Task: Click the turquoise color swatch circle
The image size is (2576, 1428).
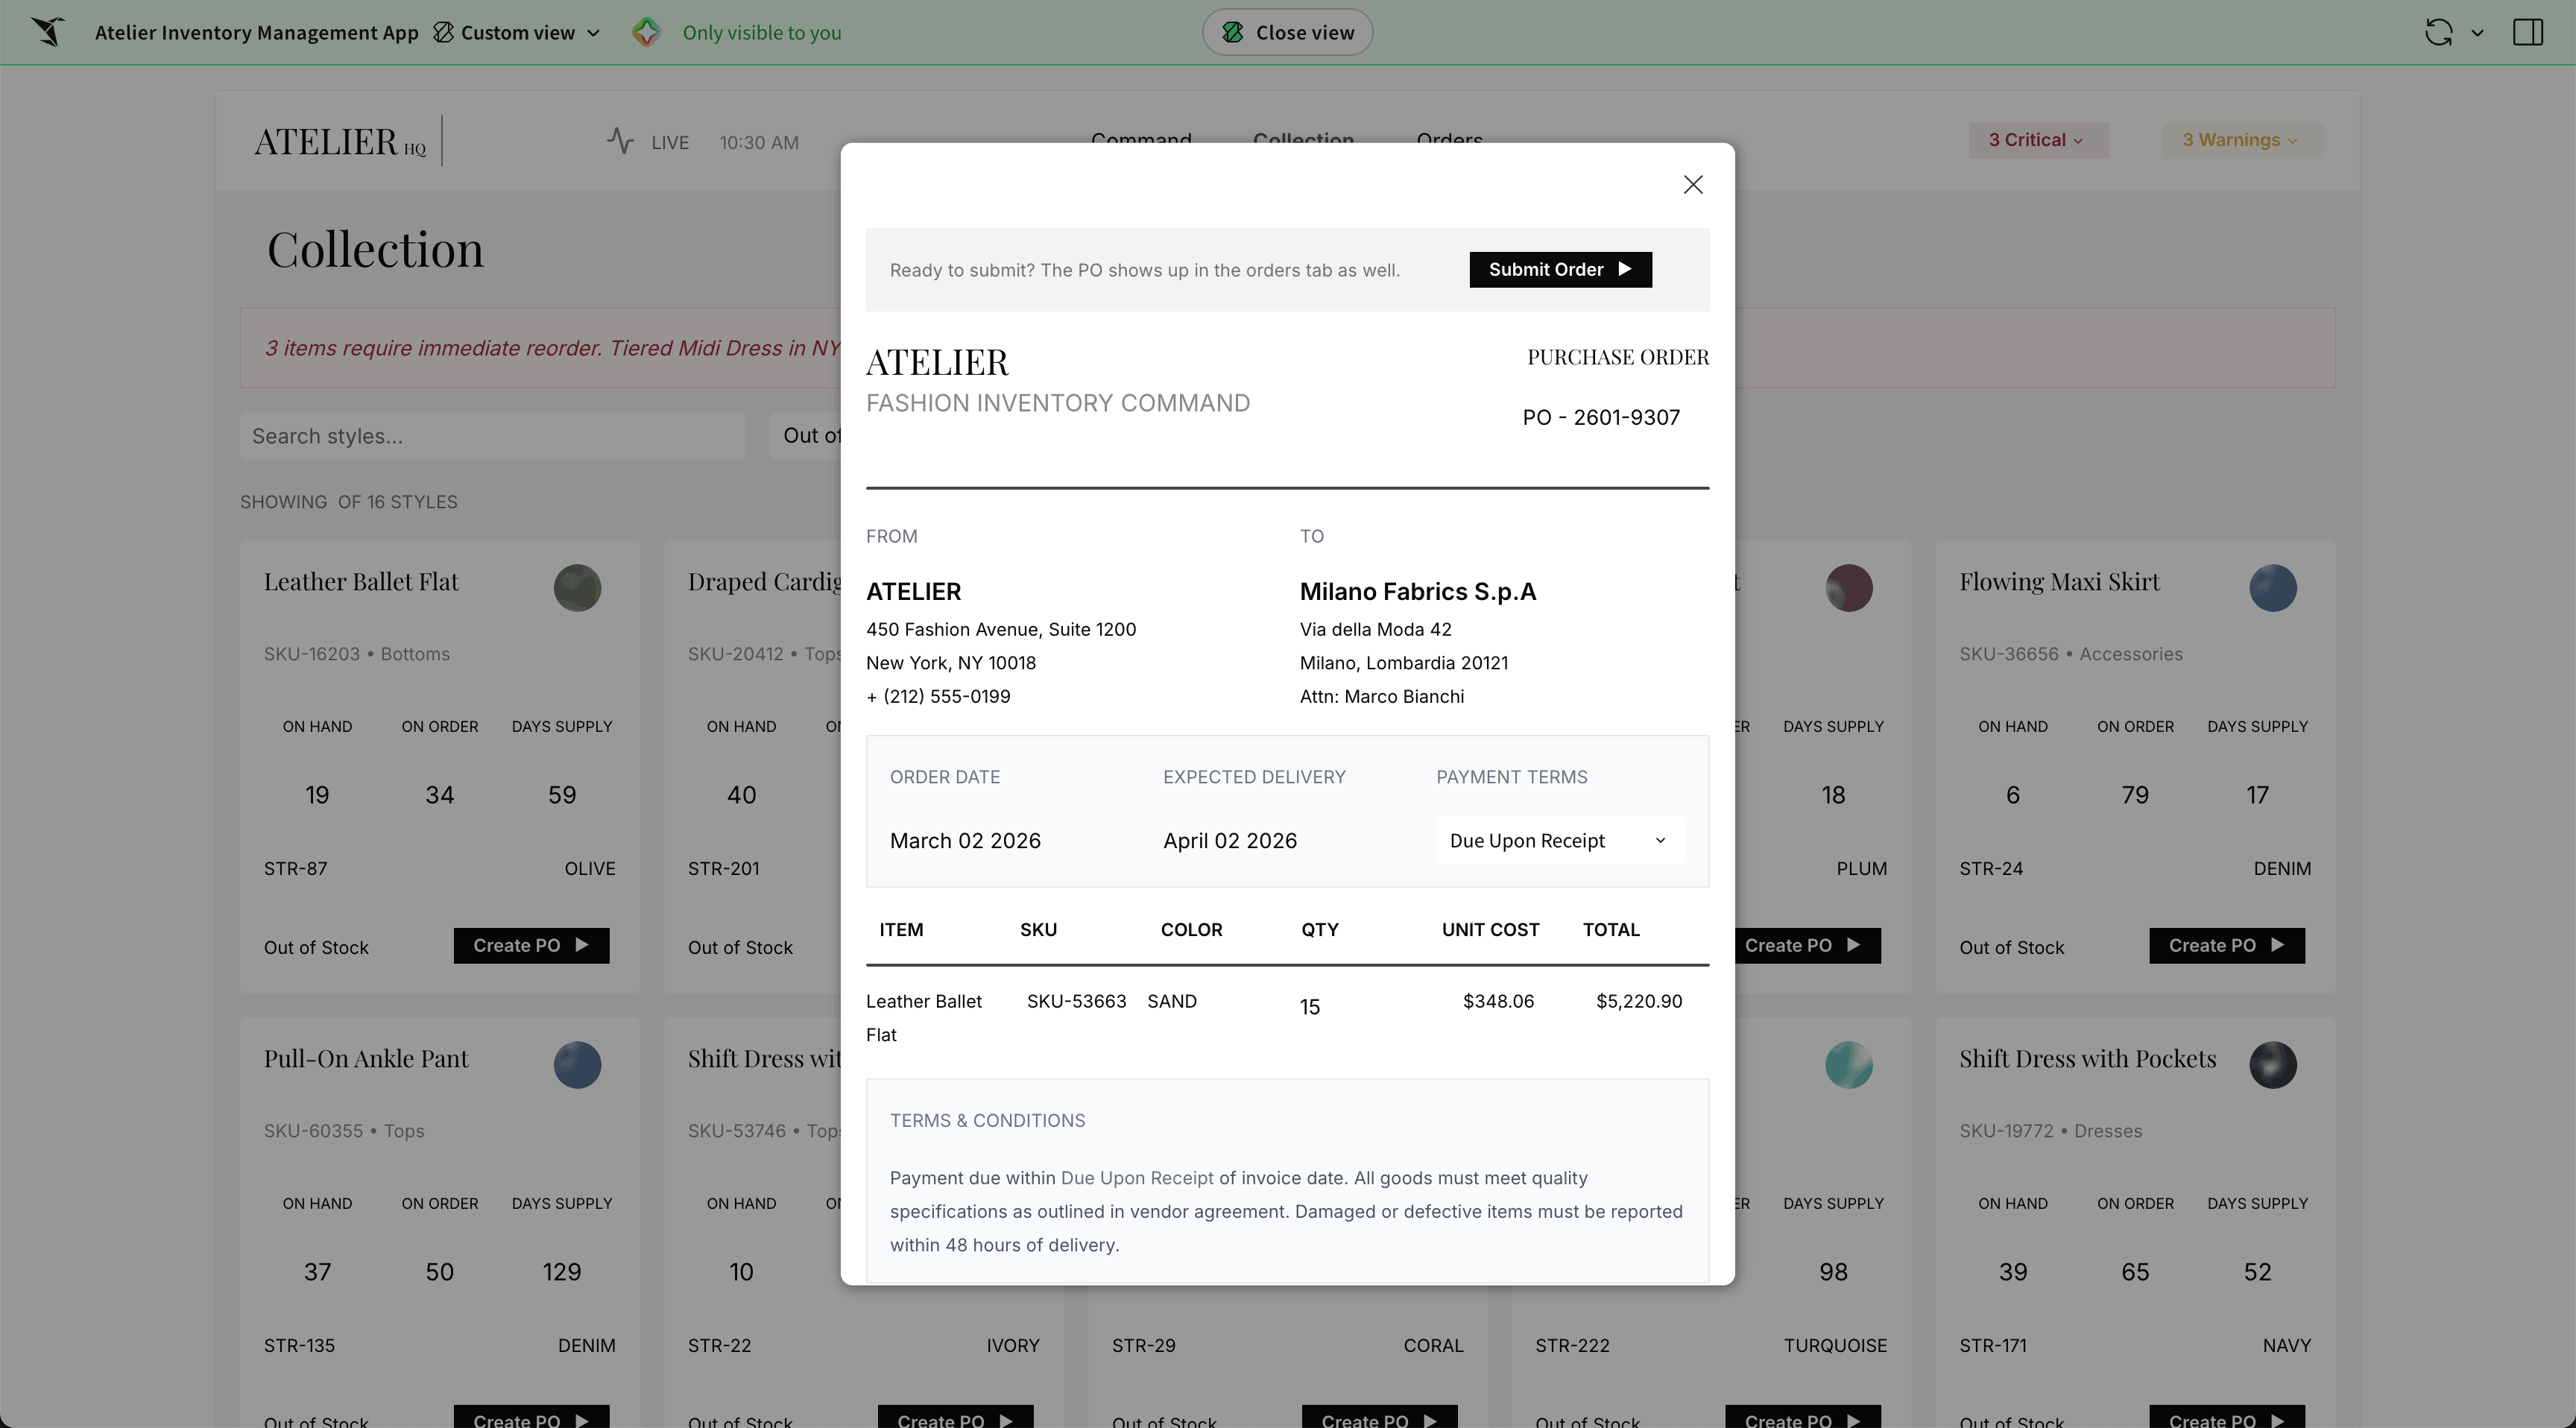Action: tap(1848, 1065)
